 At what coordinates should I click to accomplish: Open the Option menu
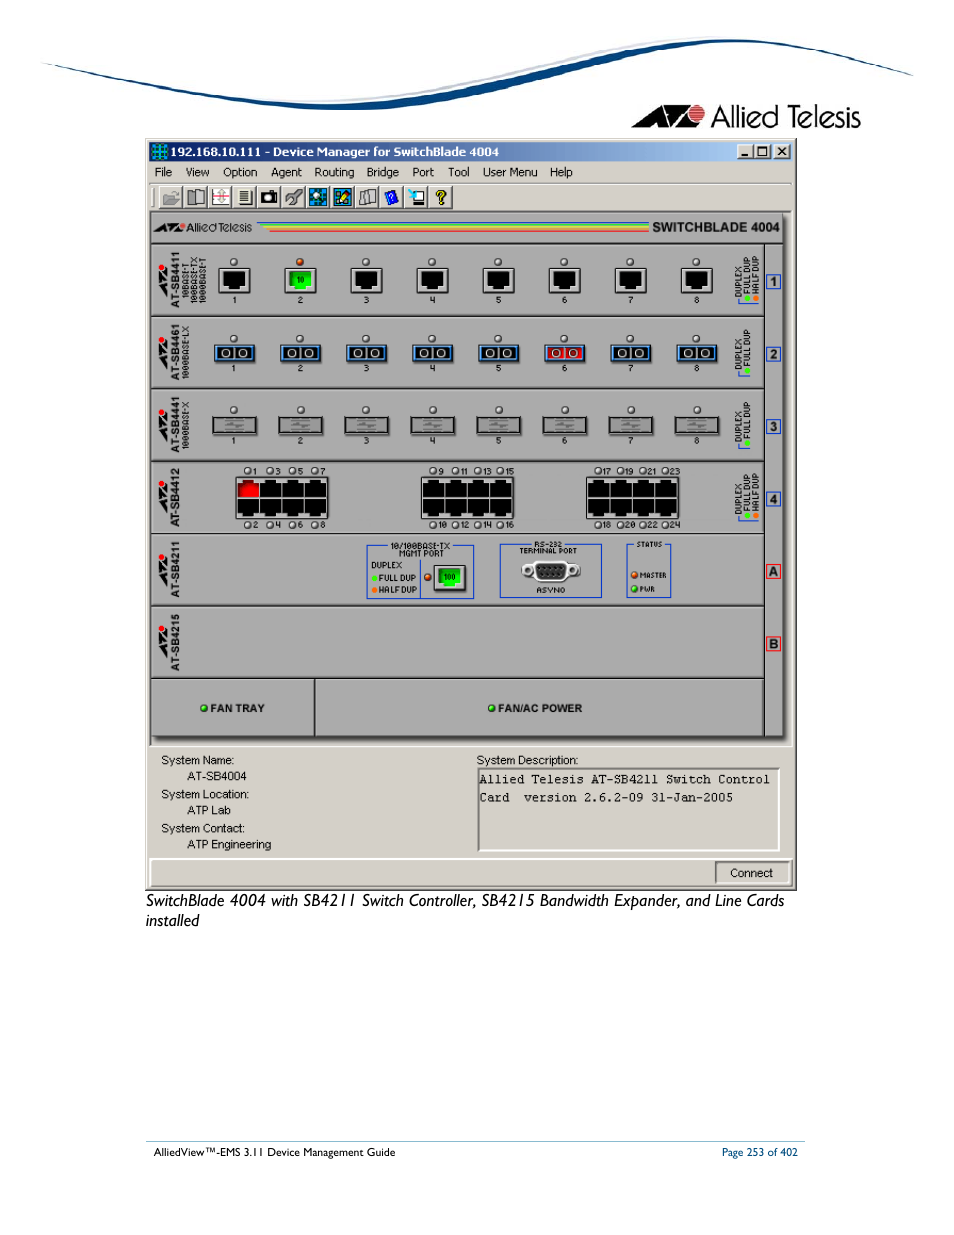(240, 172)
